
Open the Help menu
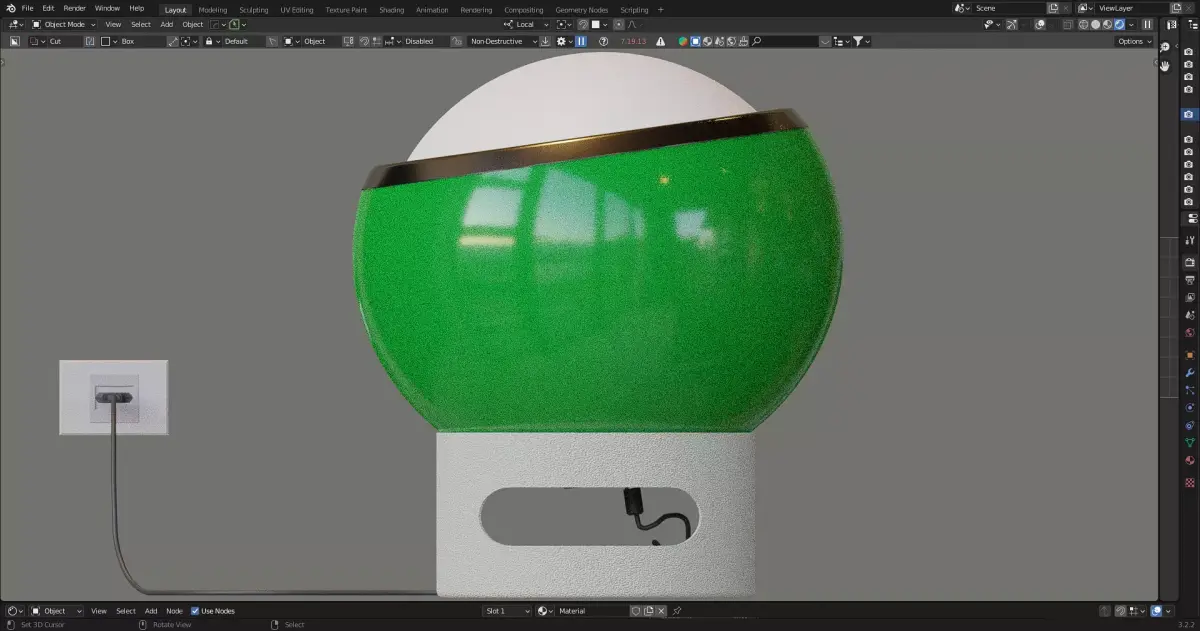coord(137,8)
